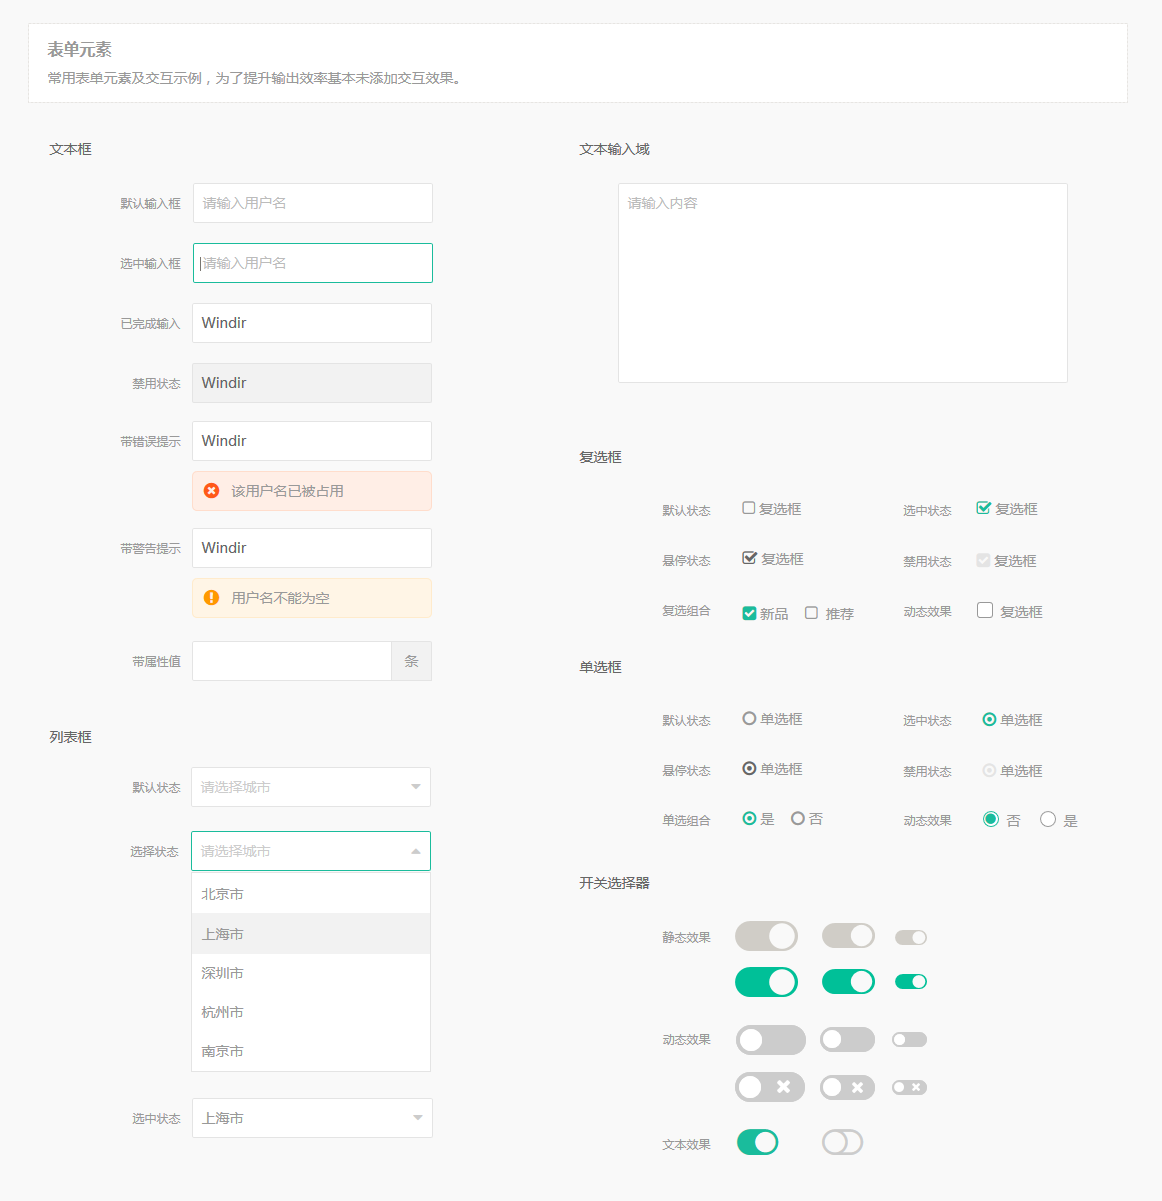Click the focused green-bordered username input
The image size is (1162, 1201).
[313, 263]
